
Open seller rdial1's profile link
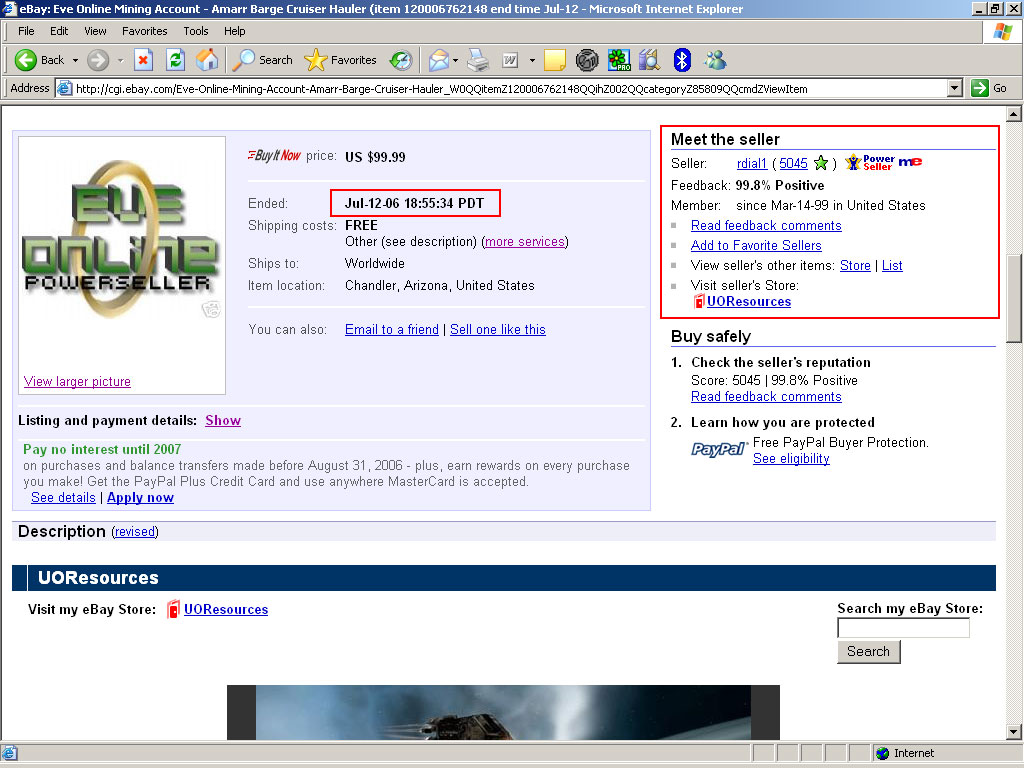752,163
